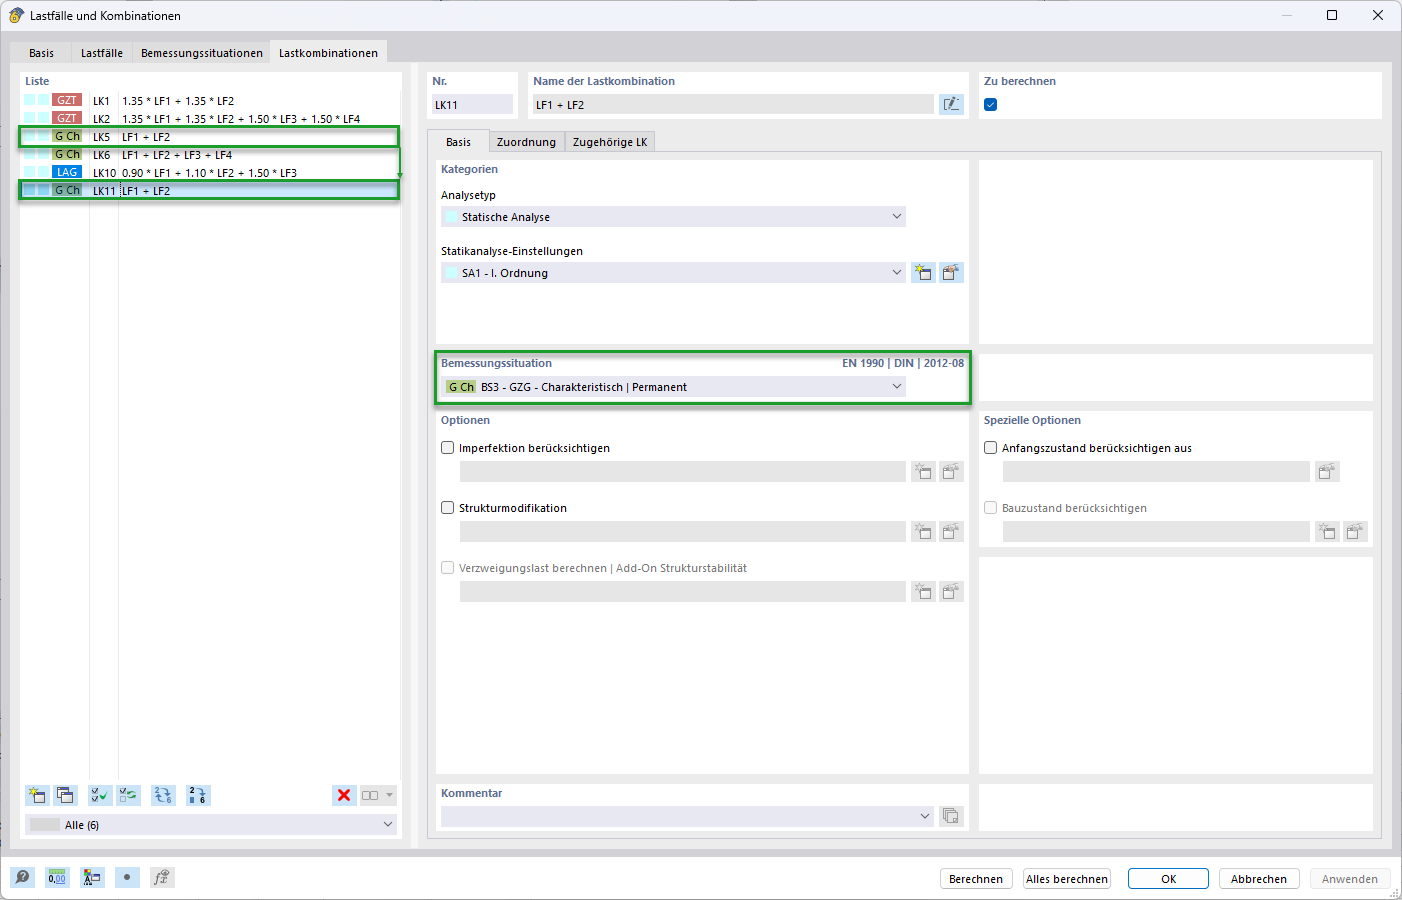
Task: Click the new imperfection case icon
Action: pos(923,471)
